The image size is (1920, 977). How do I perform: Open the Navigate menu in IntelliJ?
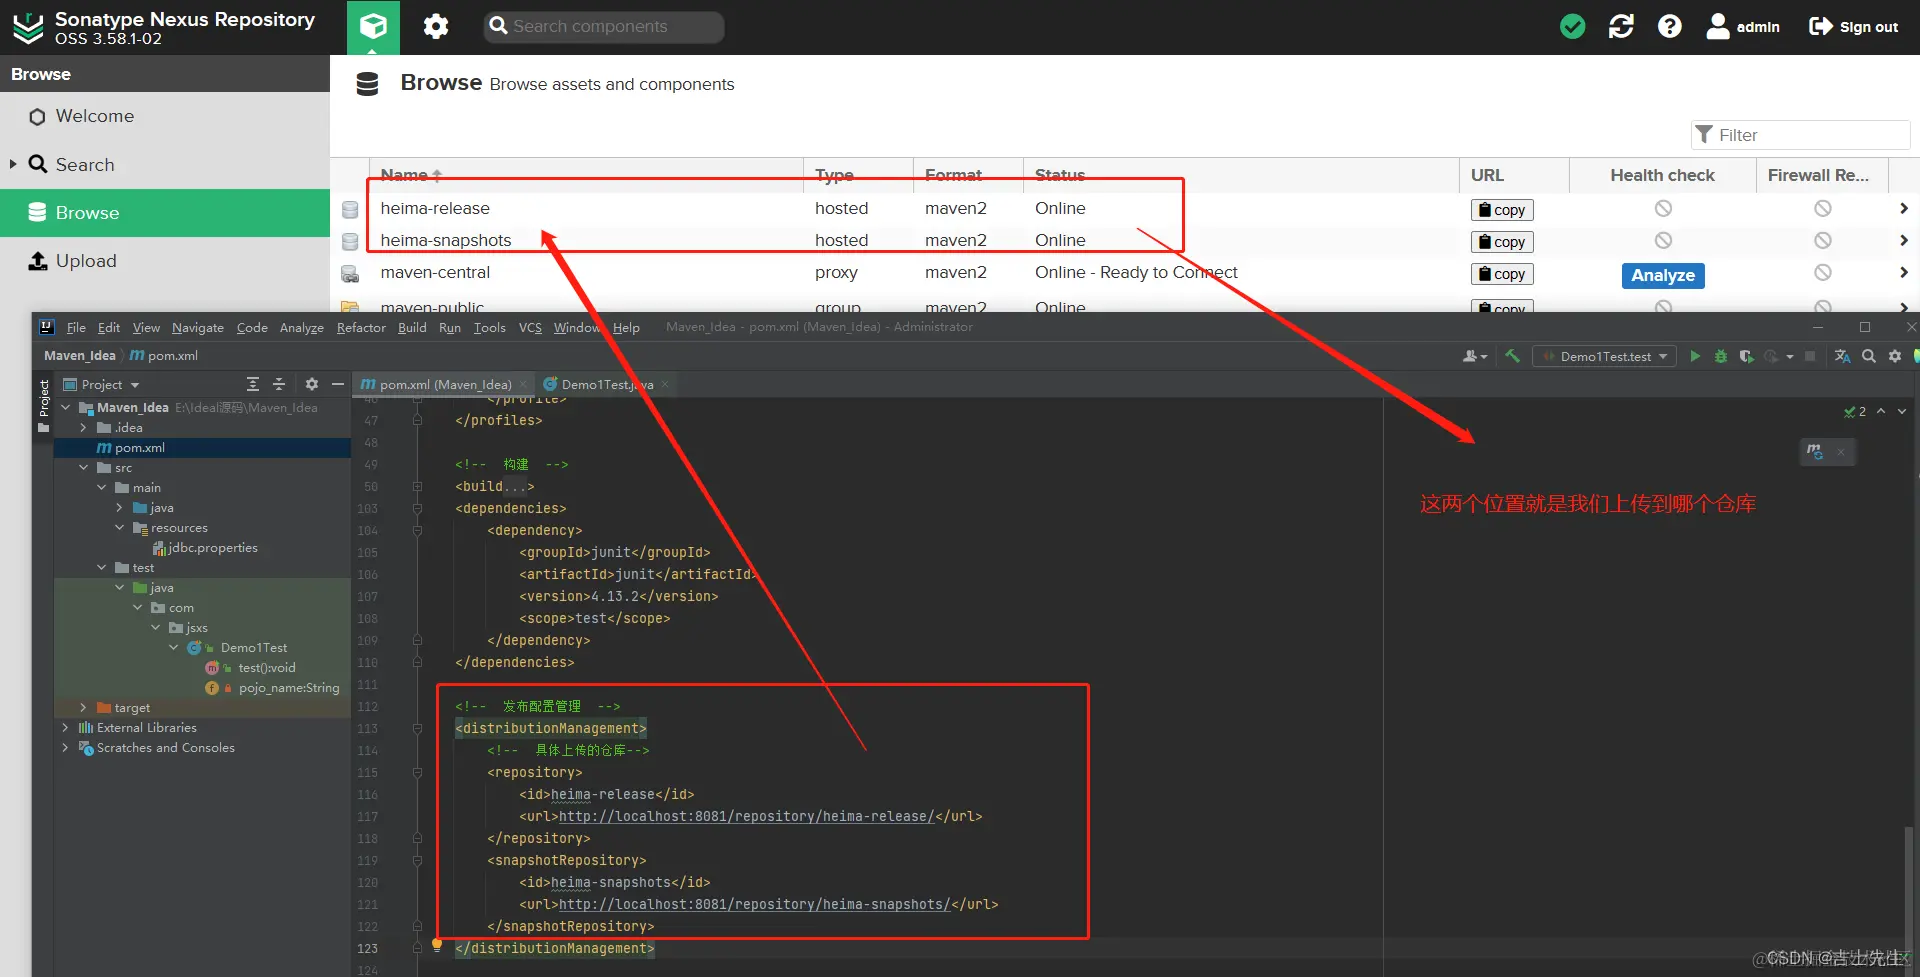click(x=198, y=328)
